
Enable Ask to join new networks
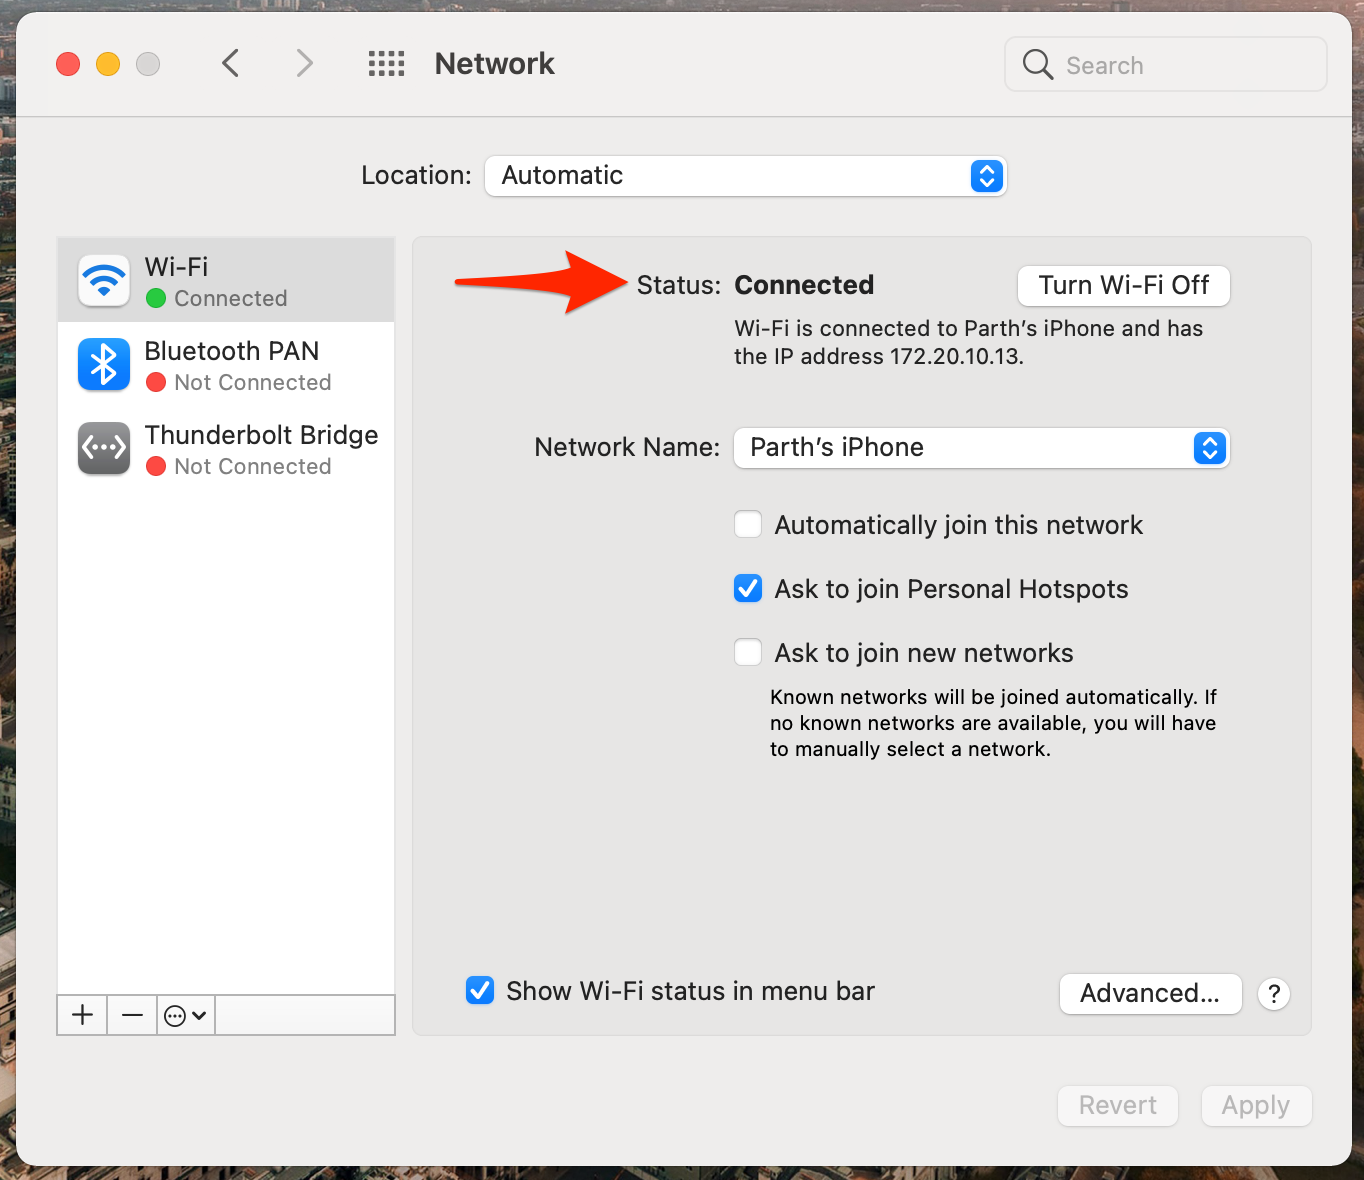(748, 653)
